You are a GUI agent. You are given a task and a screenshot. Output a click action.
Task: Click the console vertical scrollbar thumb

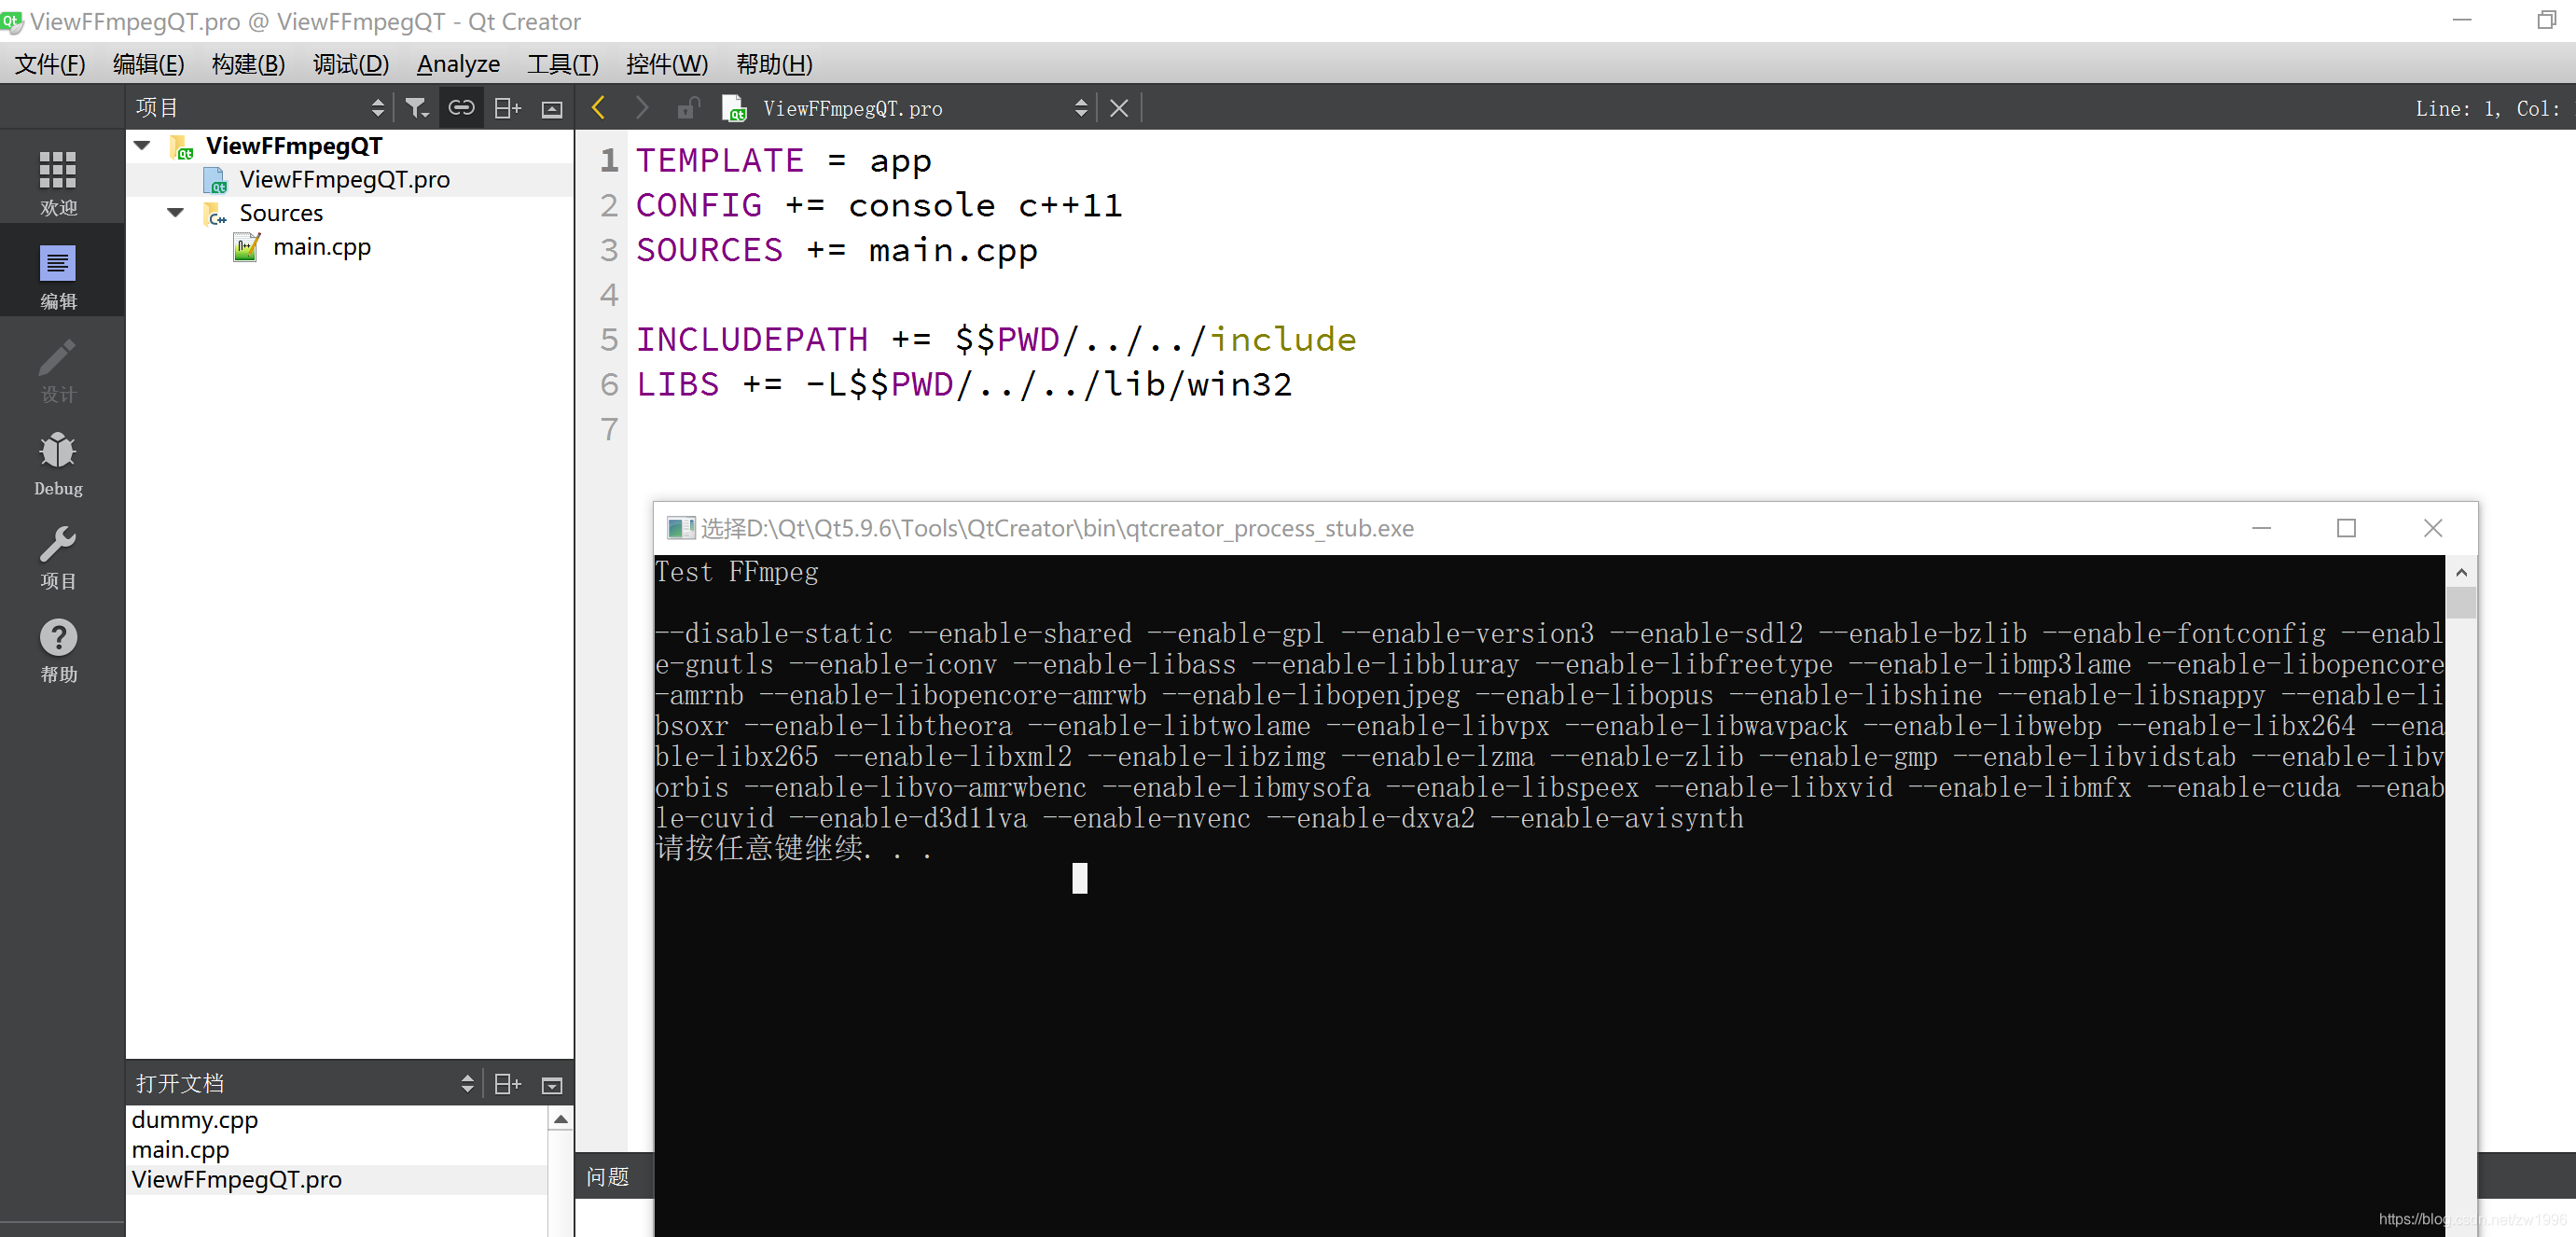pyautogui.click(x=2461, y=602)
